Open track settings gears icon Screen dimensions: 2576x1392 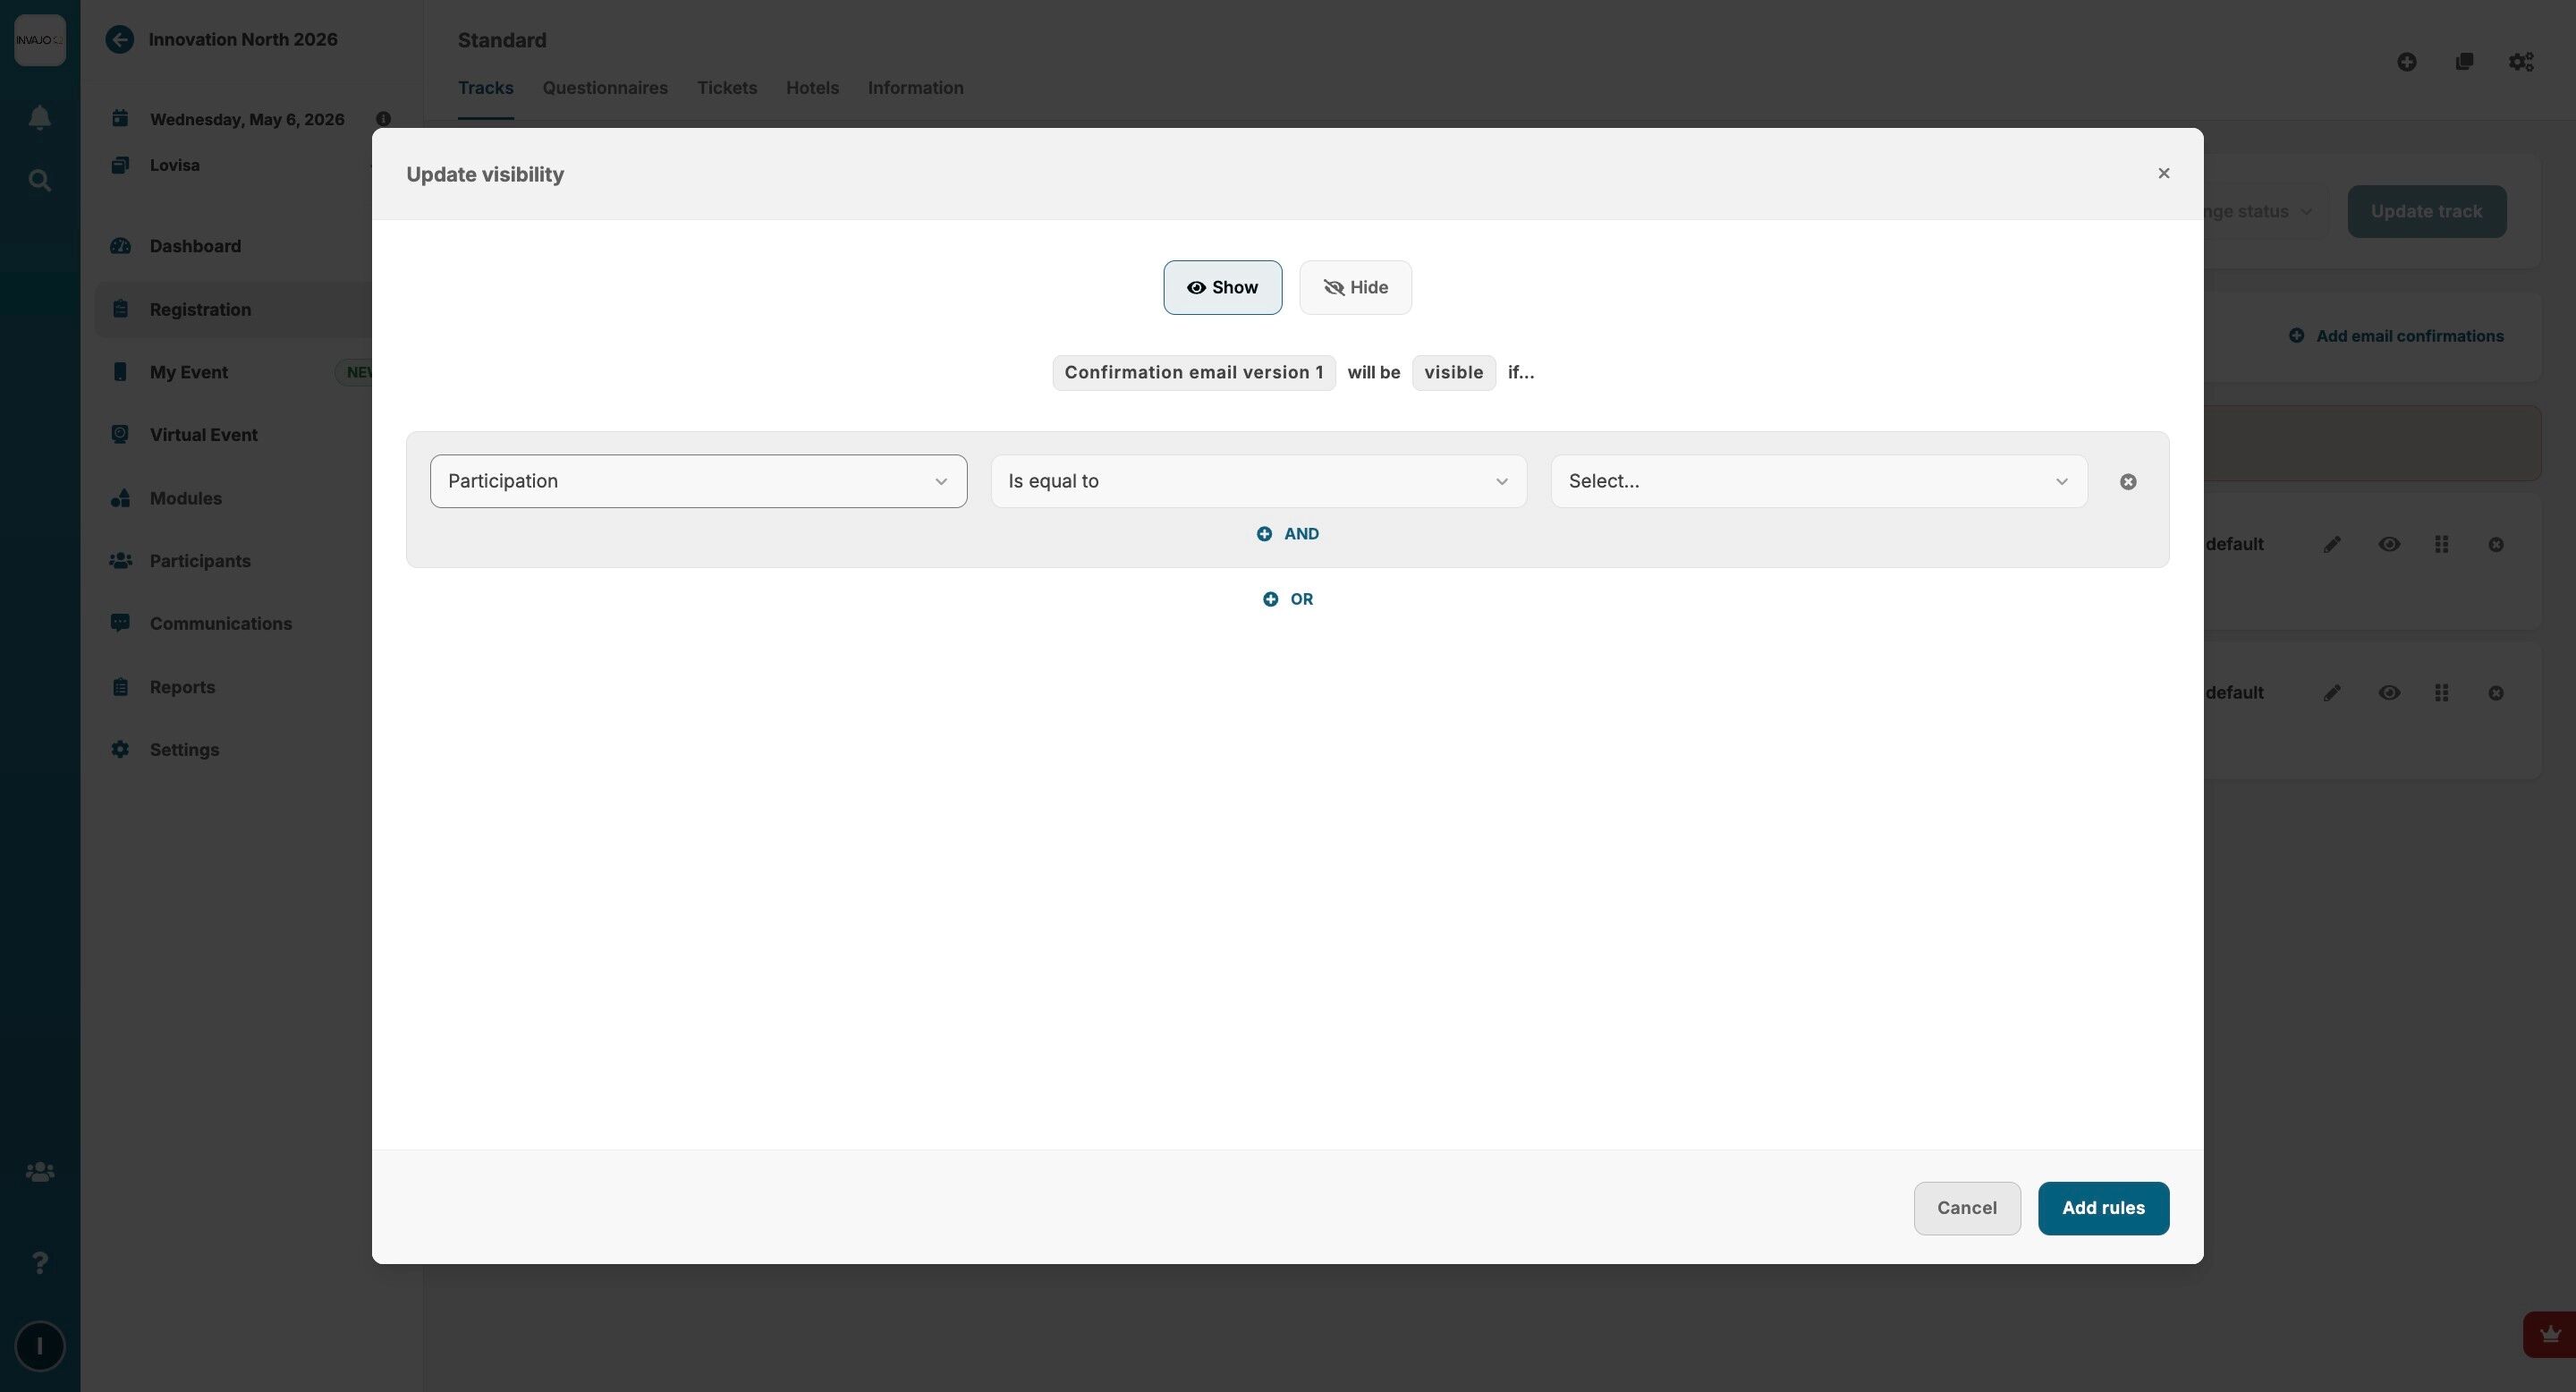pyautogui.click(x=2521, y=62)
